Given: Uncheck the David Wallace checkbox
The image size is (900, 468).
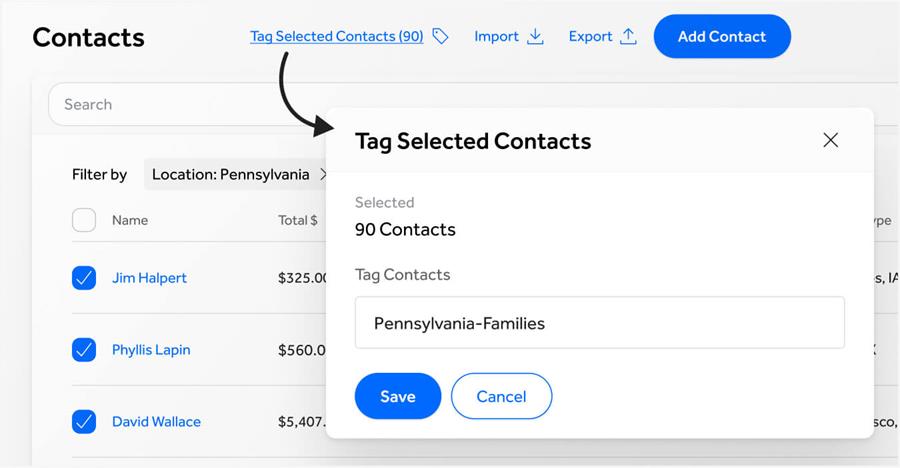Looking at the screenshot, I should pos(84,421).
